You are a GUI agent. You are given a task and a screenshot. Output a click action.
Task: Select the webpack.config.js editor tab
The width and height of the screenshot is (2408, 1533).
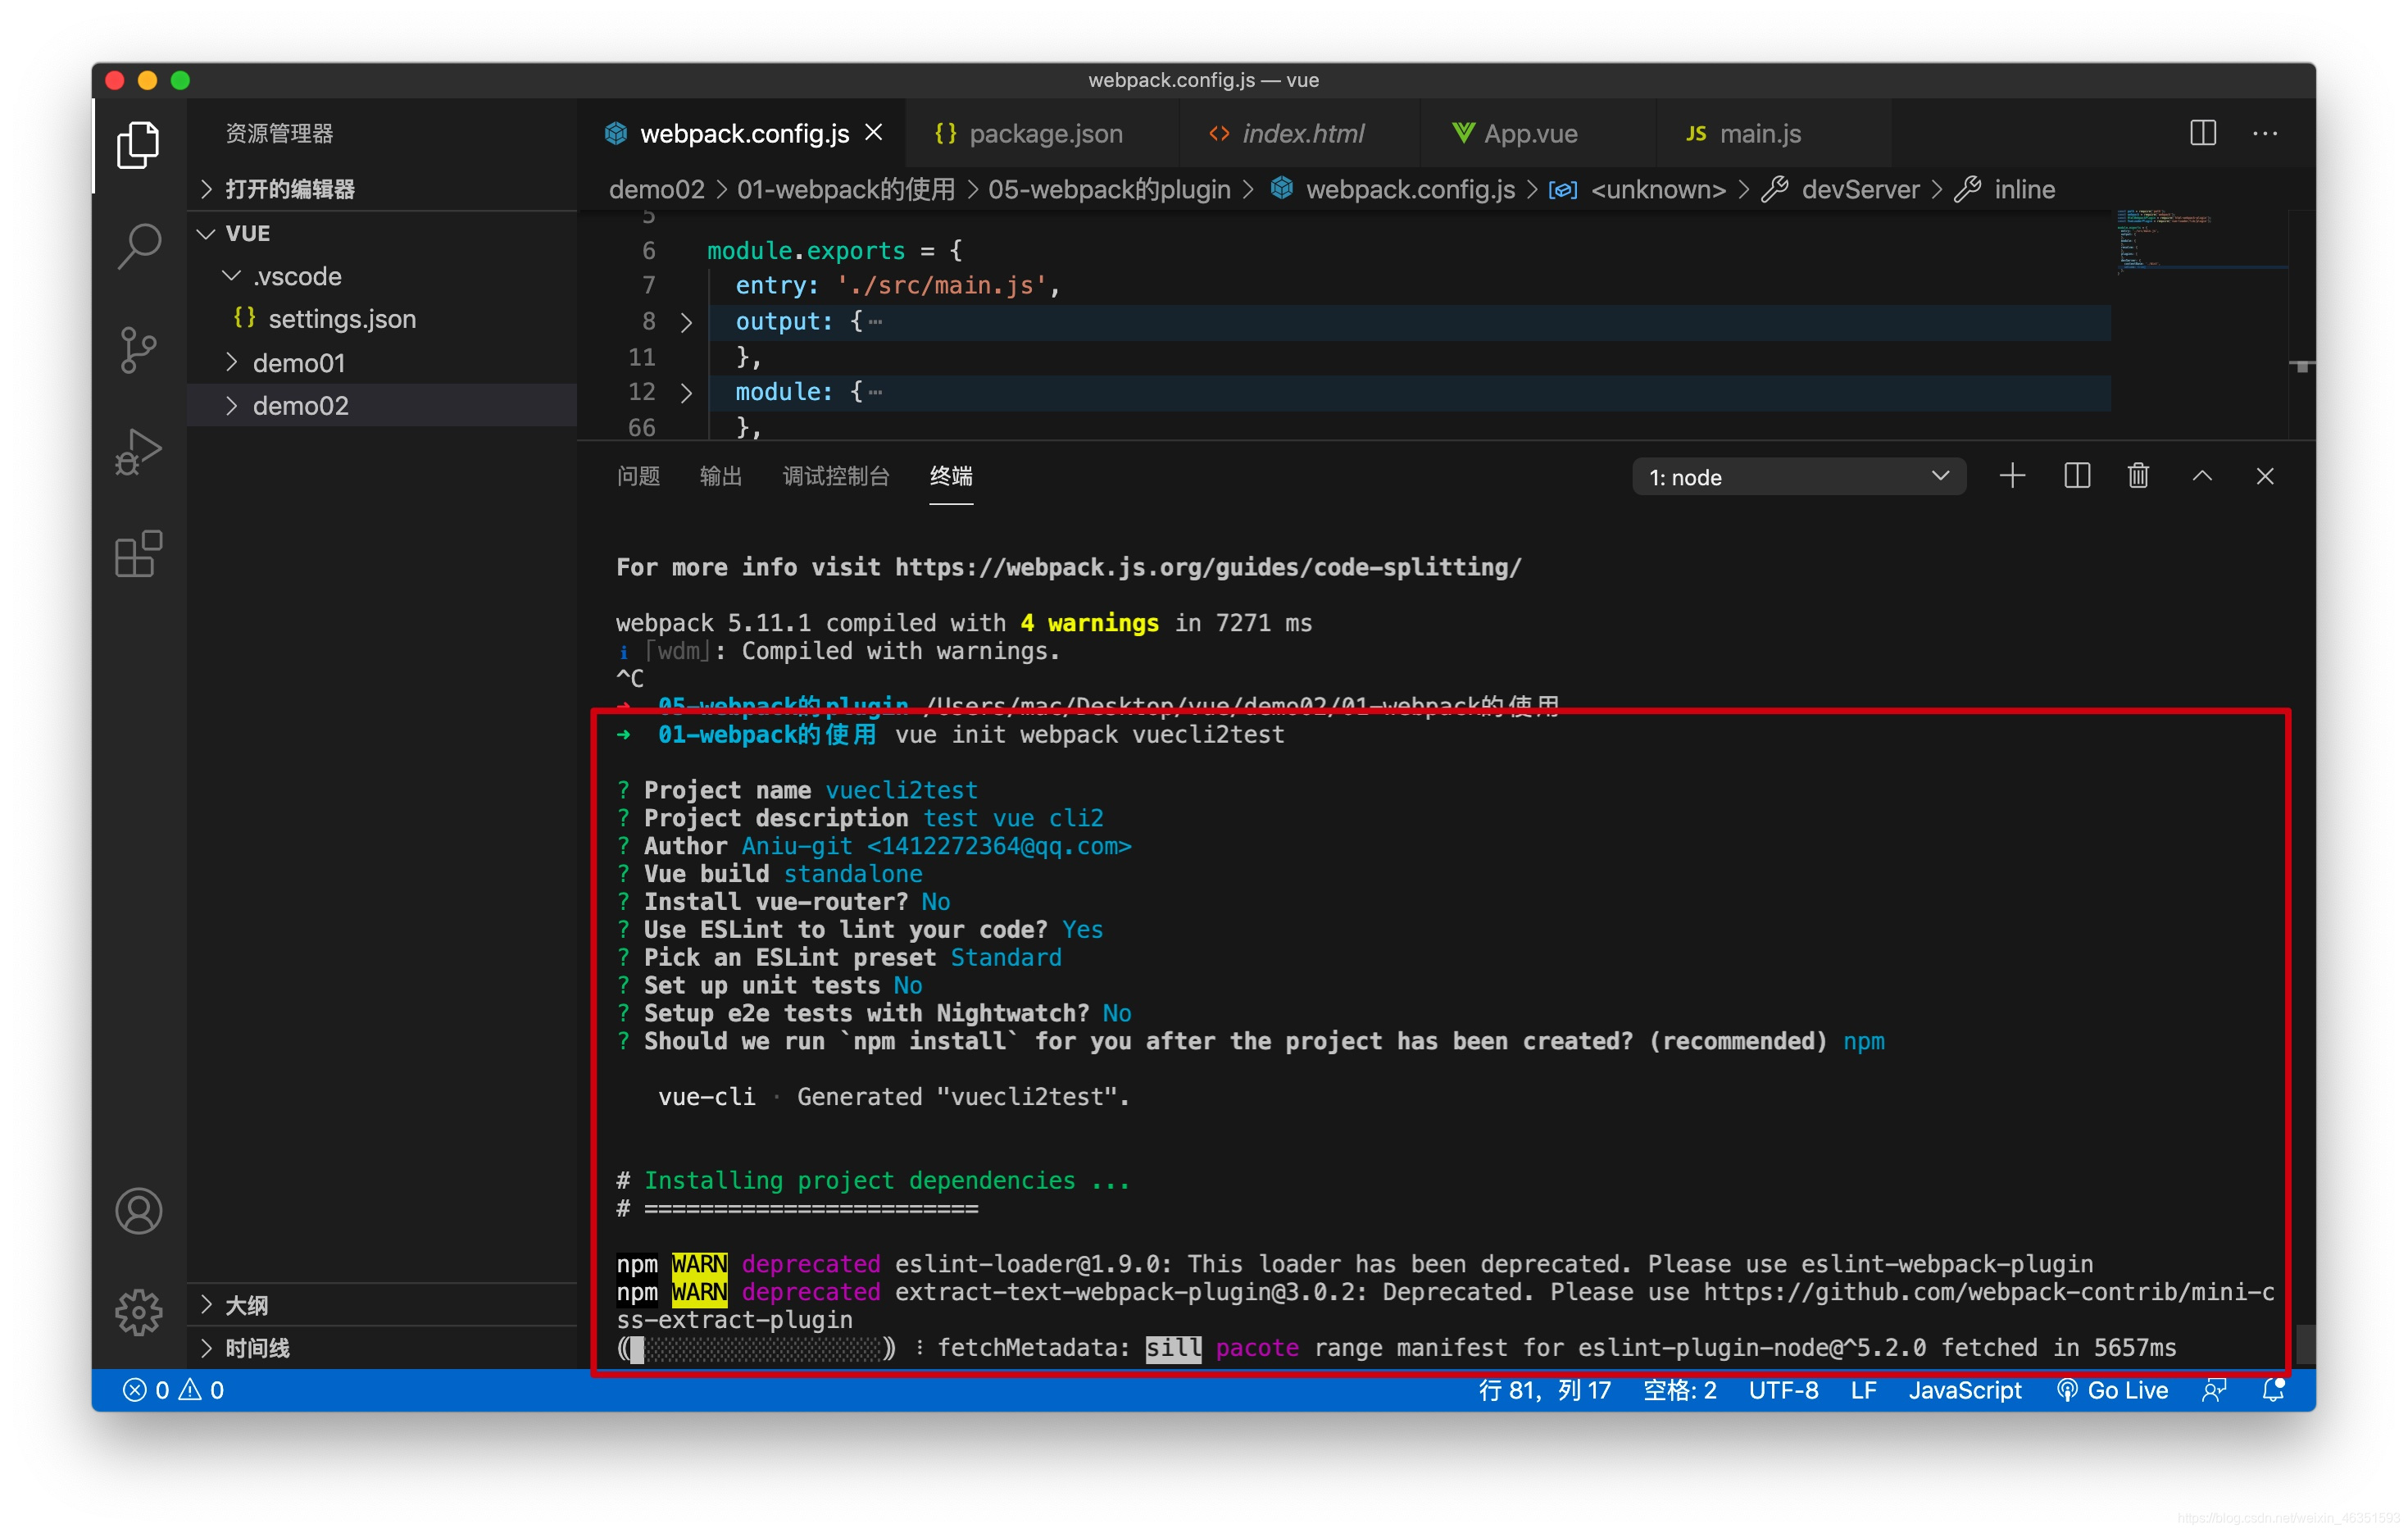tap(742, 133)
